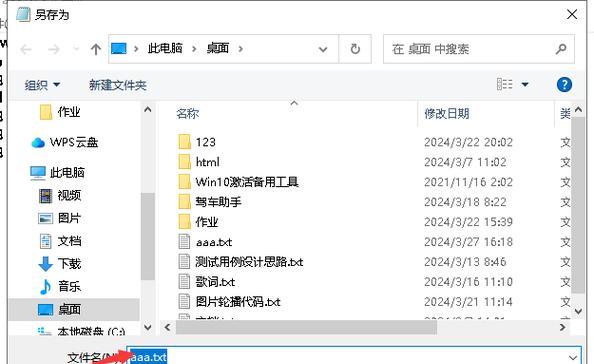Click the date 2024/3/22 20:02
594x364 pixels.
coord(468,142)
